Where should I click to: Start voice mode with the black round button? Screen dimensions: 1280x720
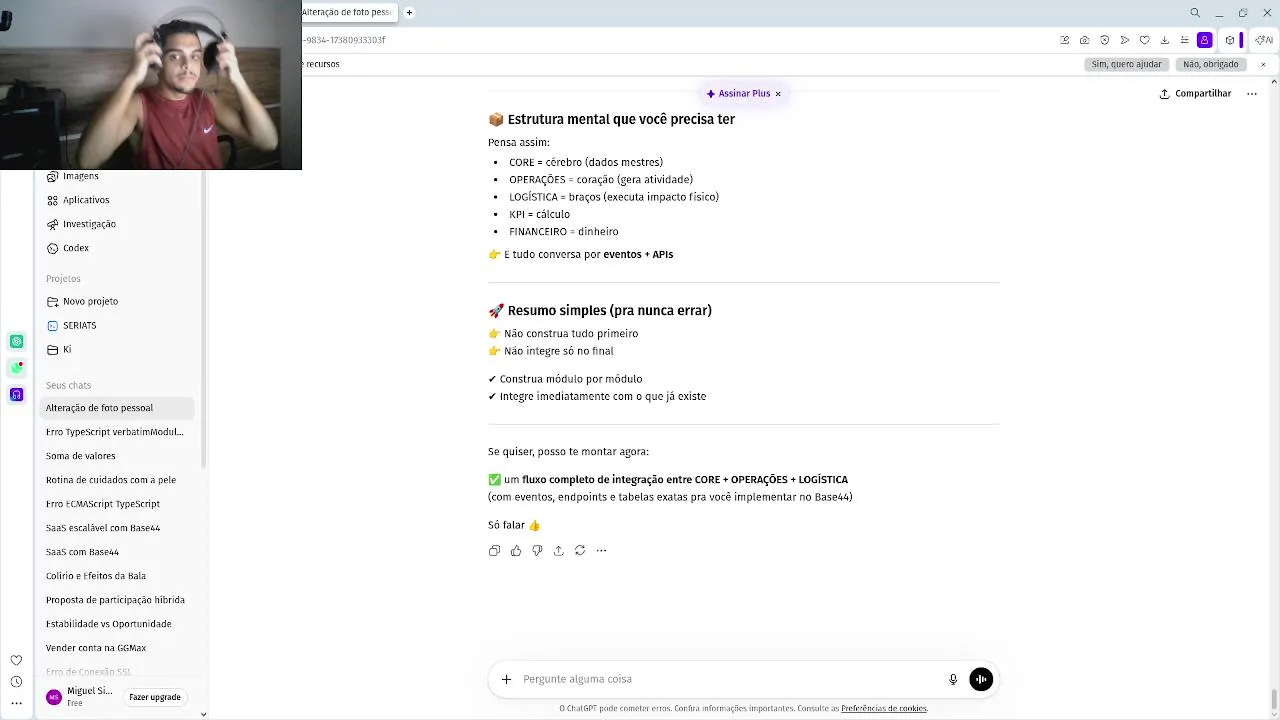pyautogui.click(x=981, y=679)
